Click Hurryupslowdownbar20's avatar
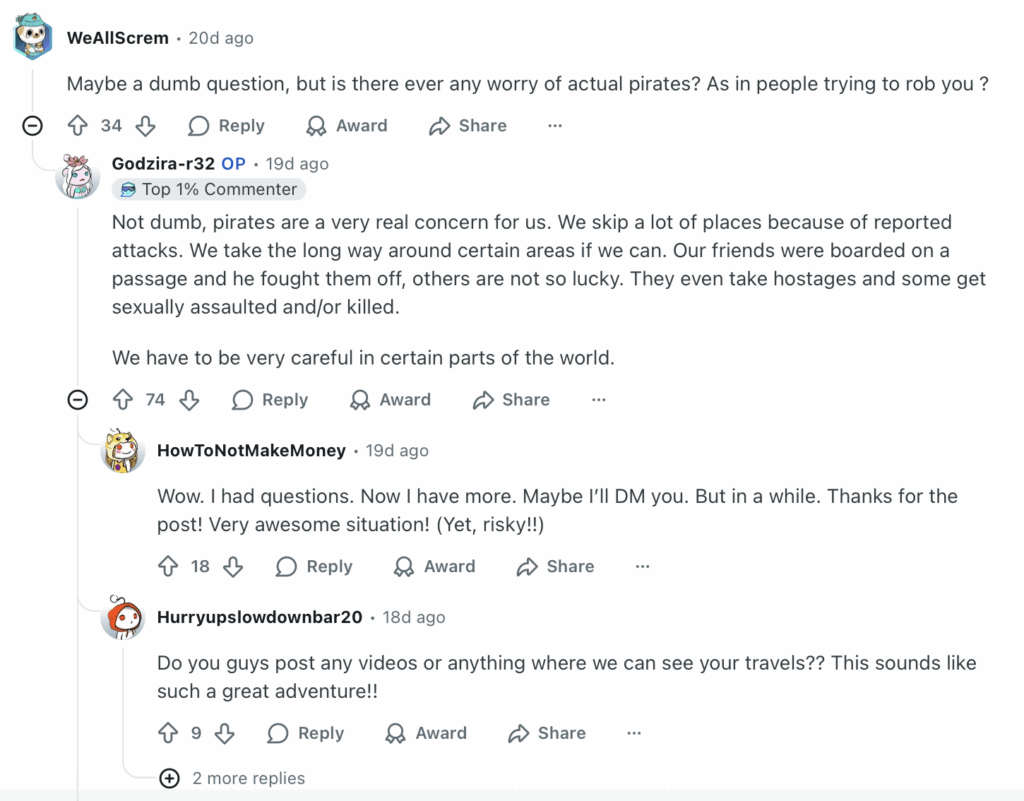 point(123,618)
